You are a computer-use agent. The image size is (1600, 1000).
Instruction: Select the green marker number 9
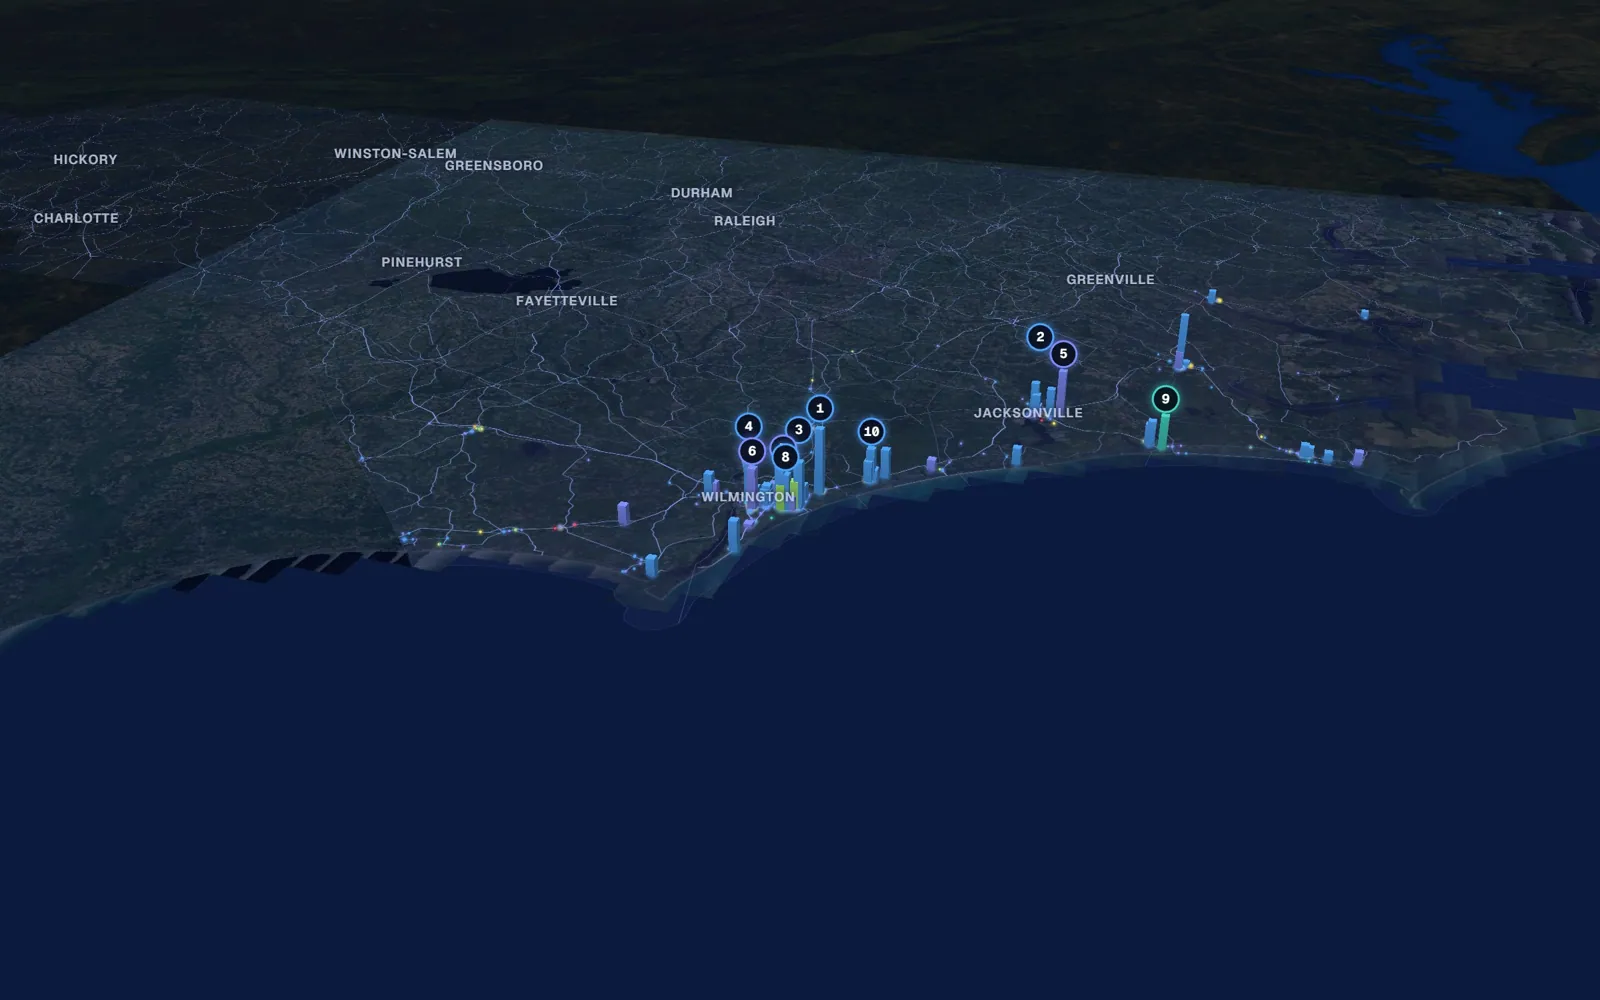pos(1165,399)
